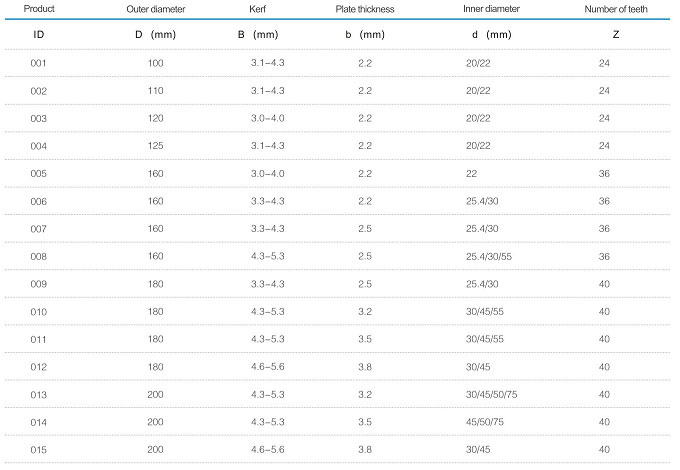Click plate thickness 3.8 in row 015
This screenshot has width=680, height=470.
(365, 450)
